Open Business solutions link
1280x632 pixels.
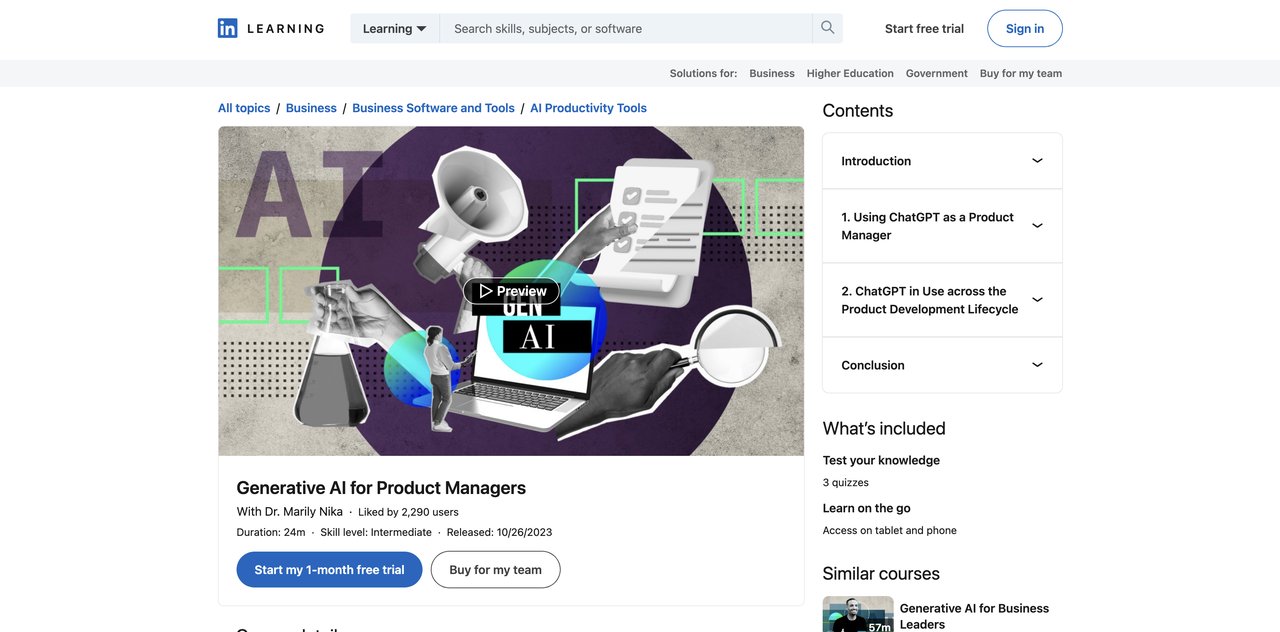click(x=772, y=73)
